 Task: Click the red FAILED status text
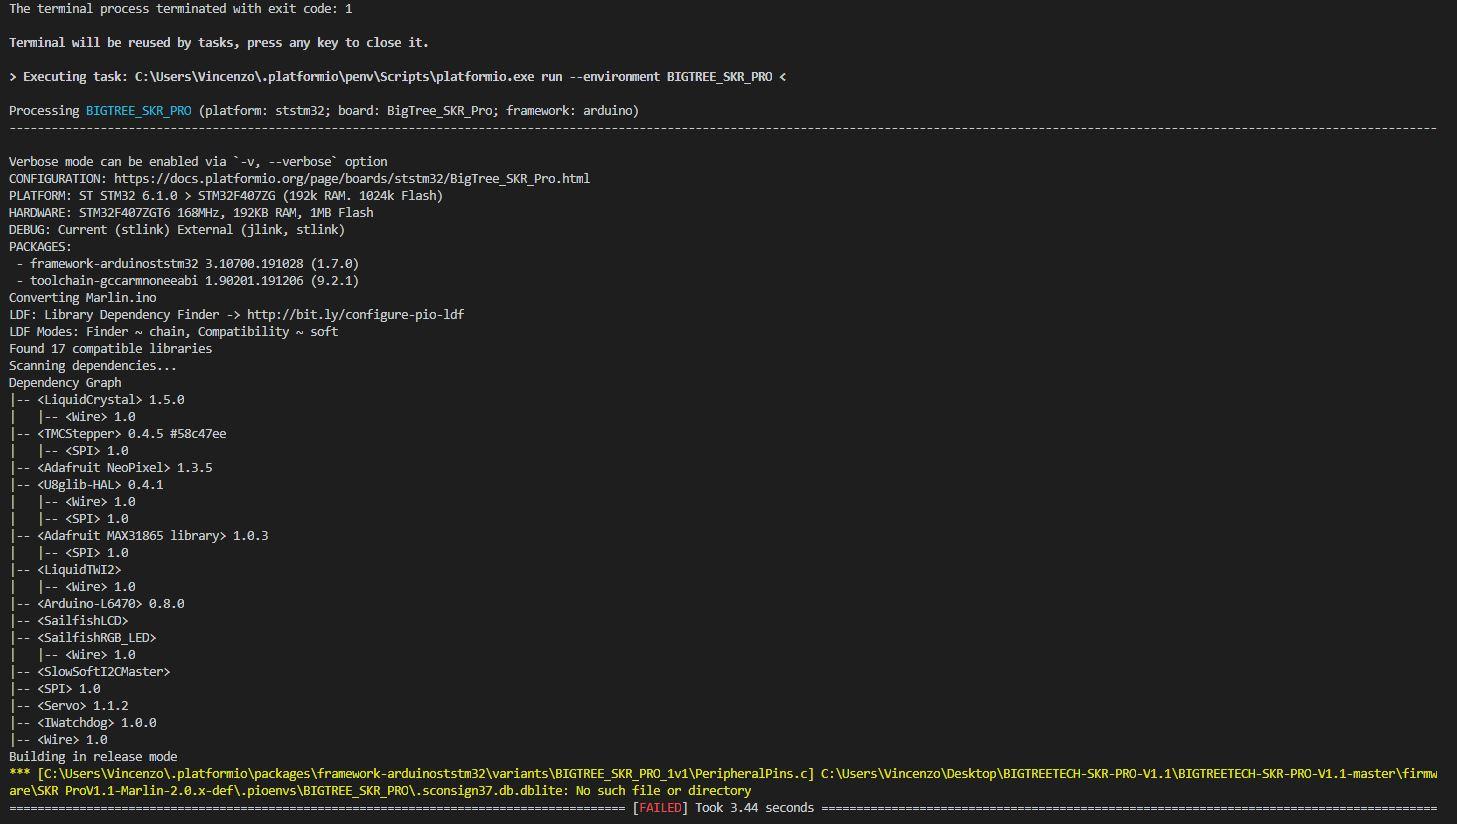(660, 807)
